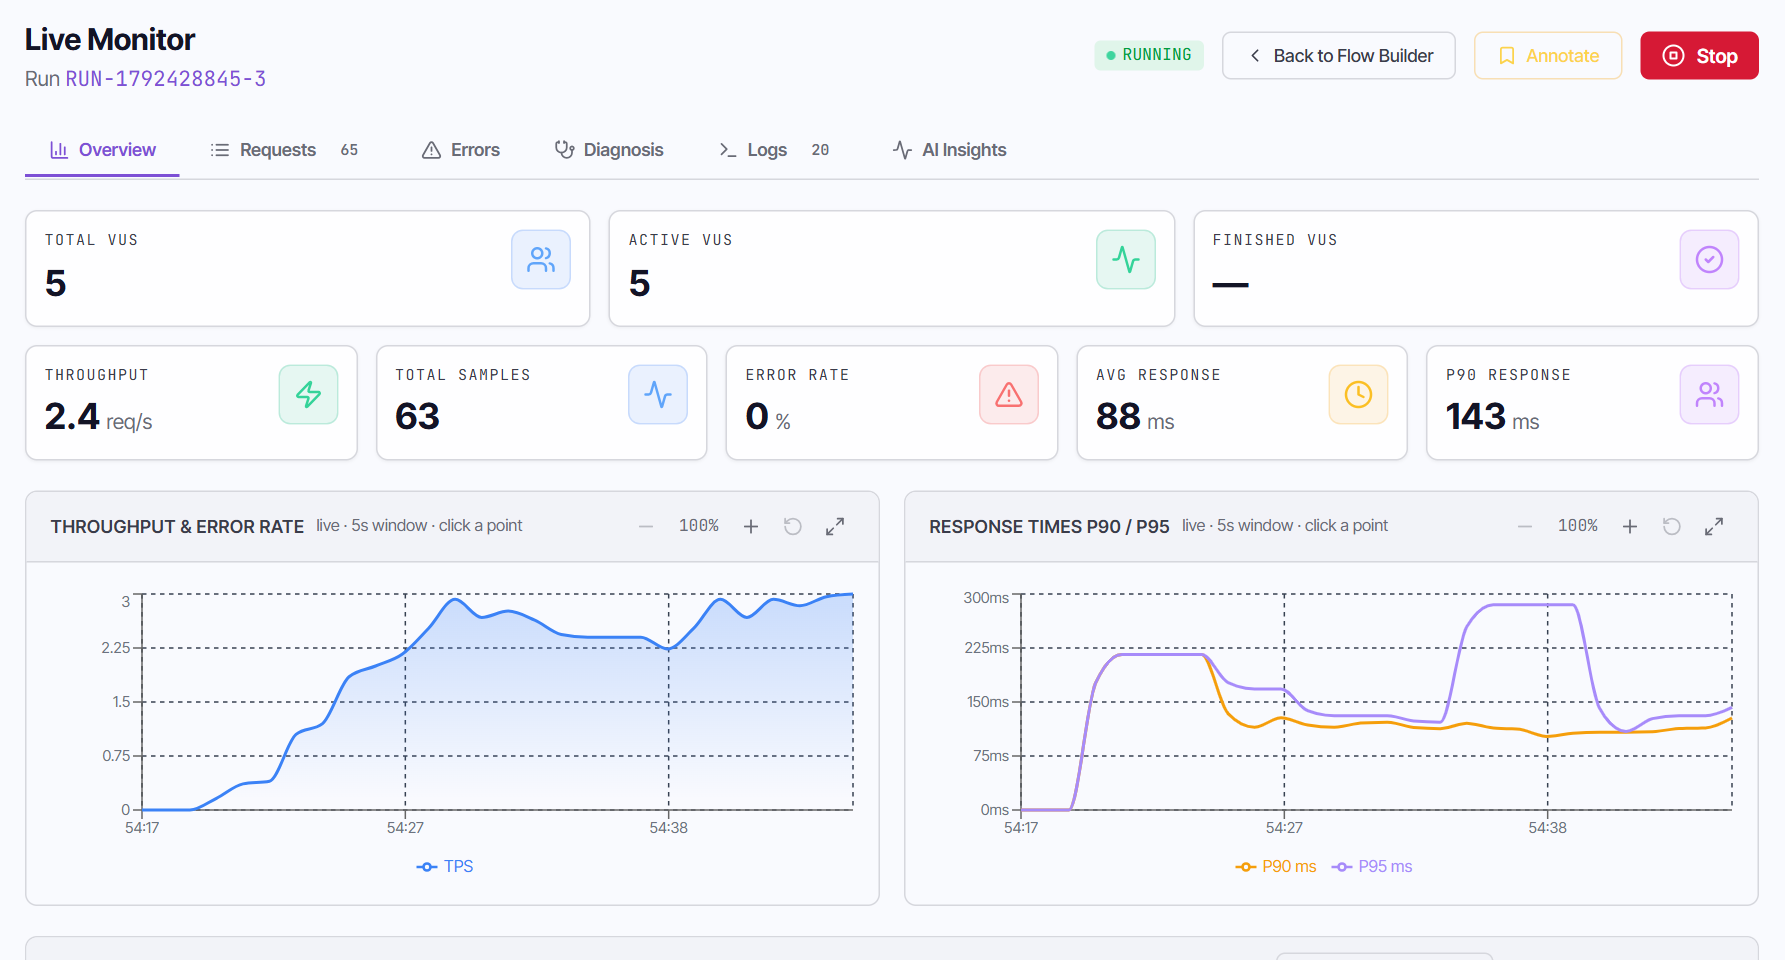Click the Throughput lightning bolt icon
Viewport: 1785px width, 960px height.
click(x=308, y=395)
